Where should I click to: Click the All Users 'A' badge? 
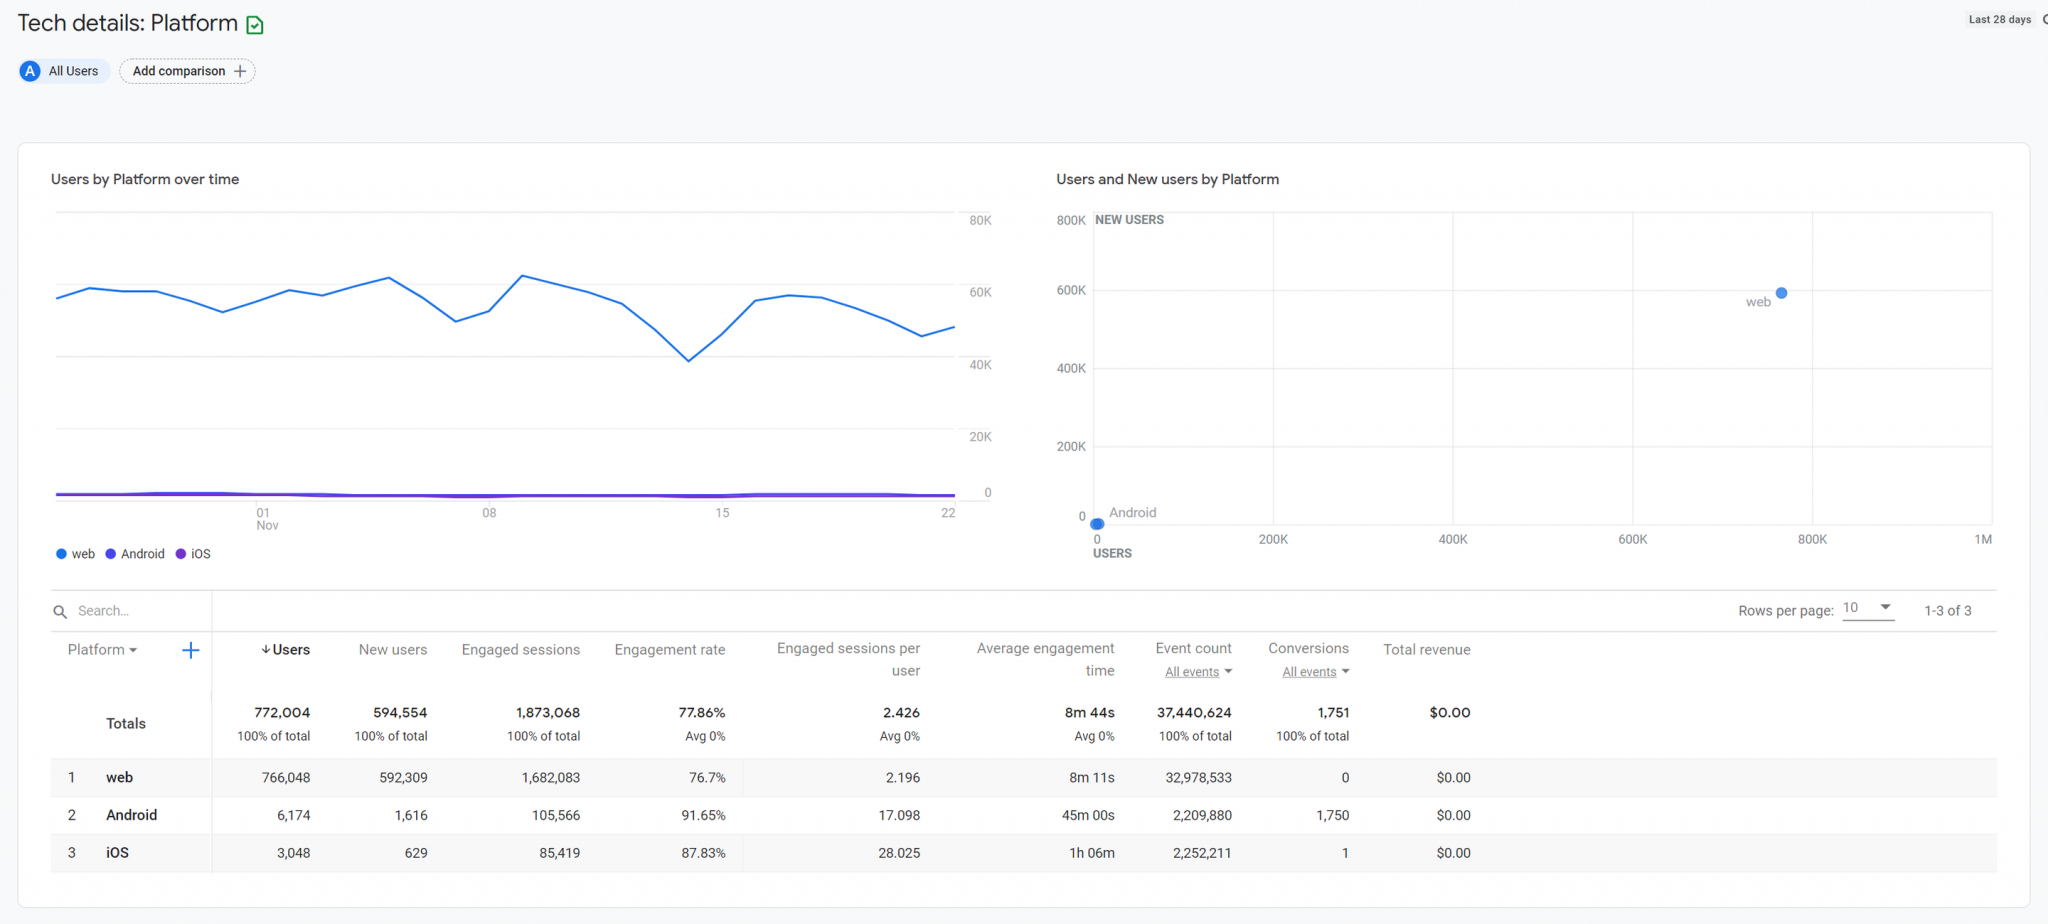30,71
